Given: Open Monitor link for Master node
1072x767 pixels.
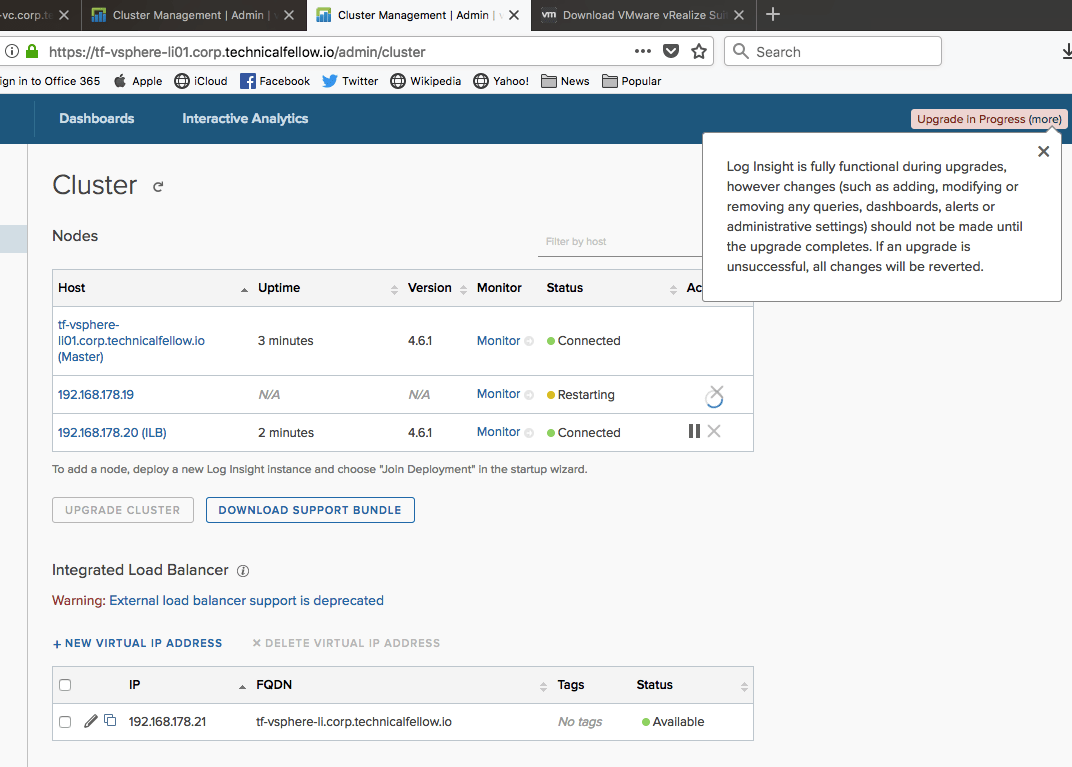Looking at the screenshot, I should [498, 340].
